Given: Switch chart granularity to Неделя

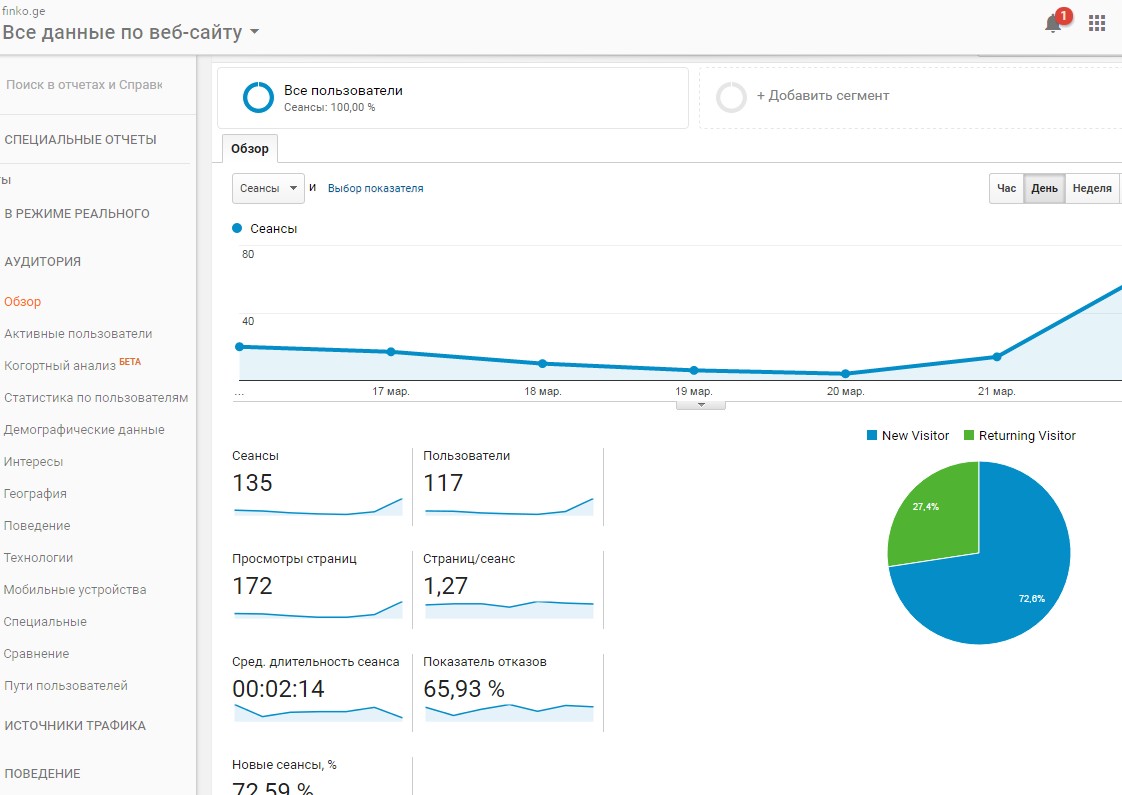Looking at the screenshot, I should [1091, 188].
